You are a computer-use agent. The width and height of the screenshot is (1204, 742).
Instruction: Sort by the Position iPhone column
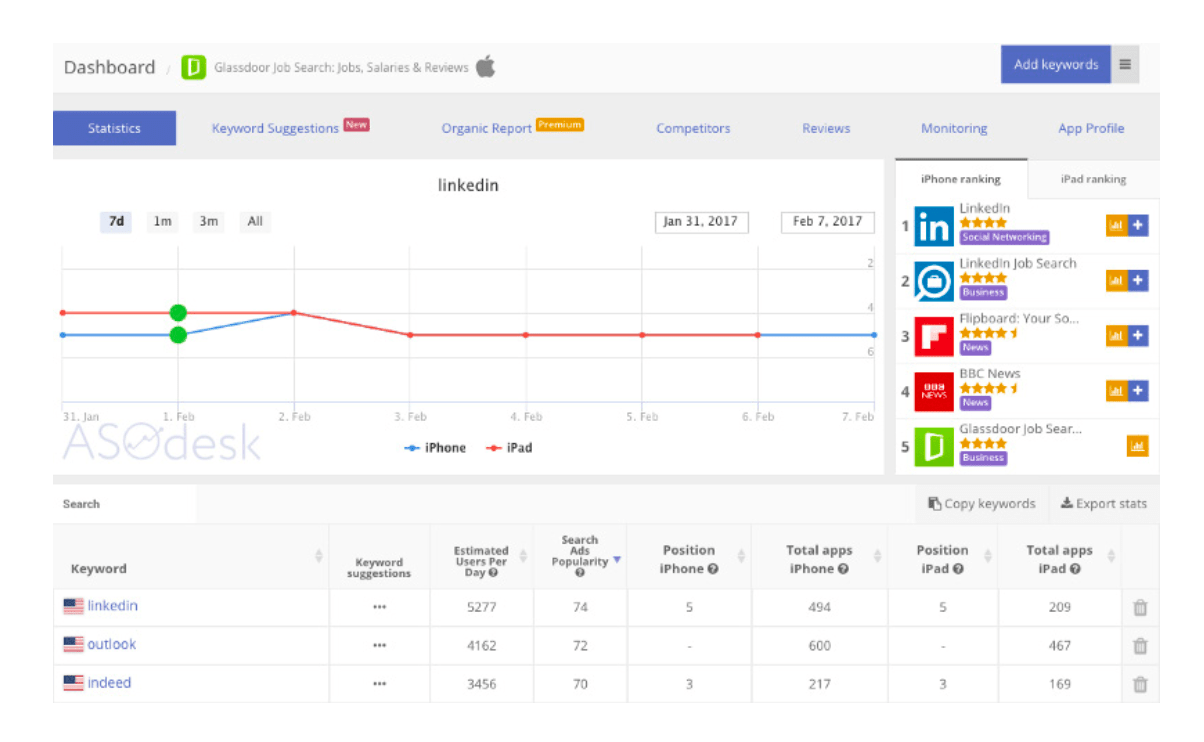(741, 556)
